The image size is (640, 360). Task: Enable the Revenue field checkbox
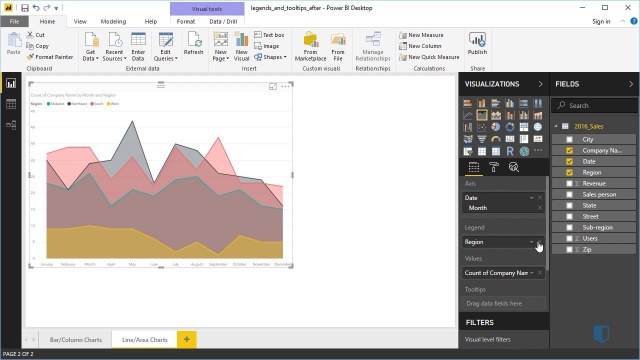(x=569, y=184)
